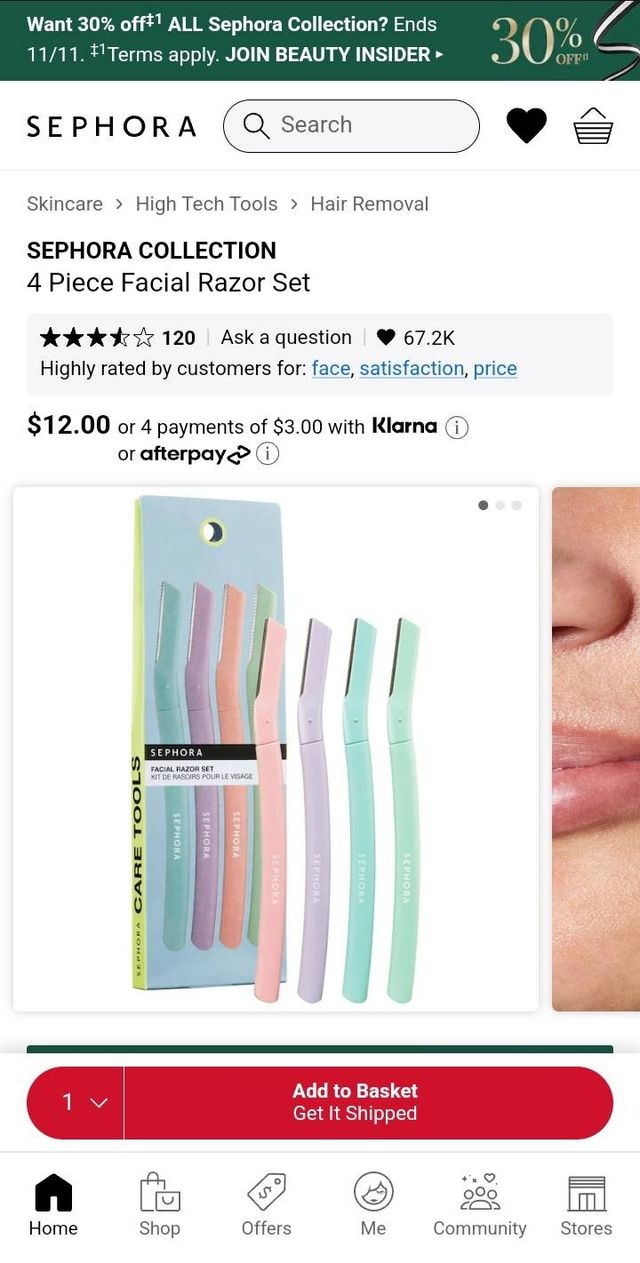Open the Stores tab
This screenshot has height=1263, width=640.
click(586, 1204)
